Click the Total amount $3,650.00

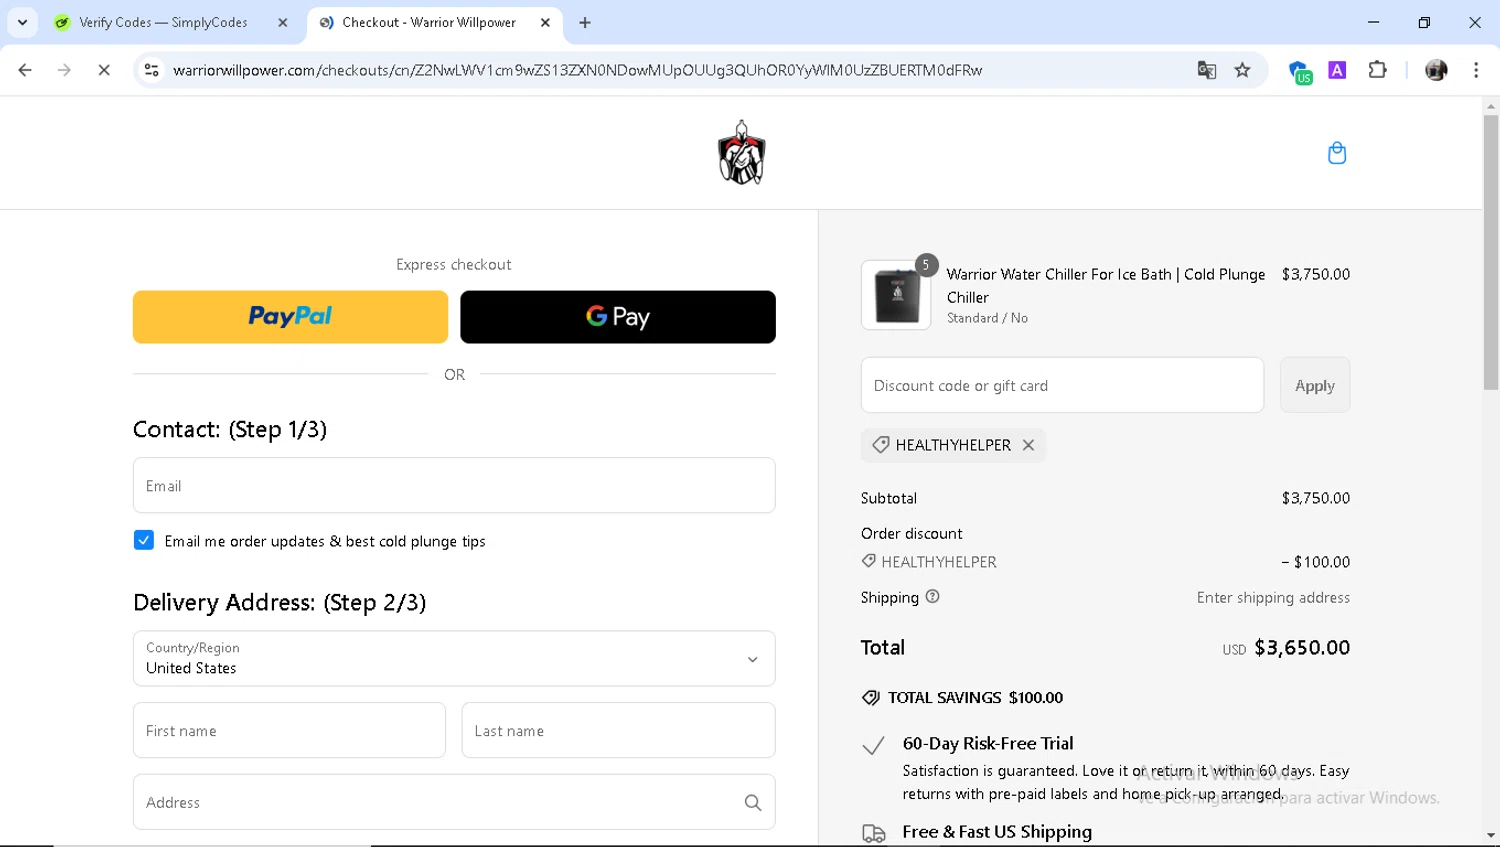click(x=1302, y=647)
